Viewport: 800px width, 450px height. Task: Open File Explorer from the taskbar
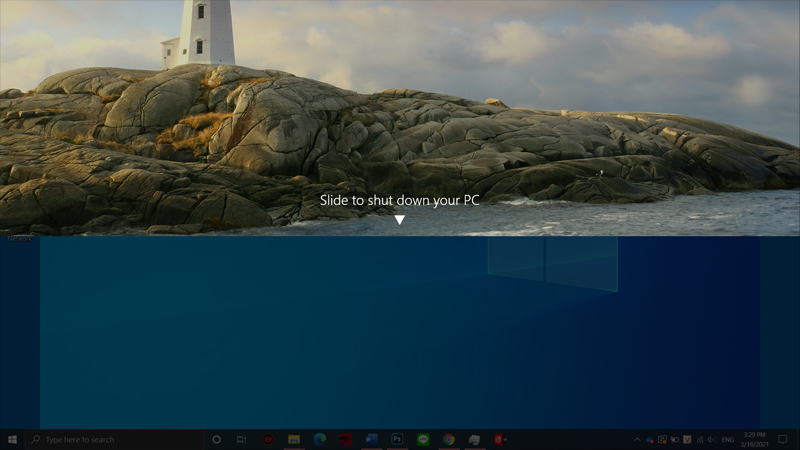click(294, 439)
